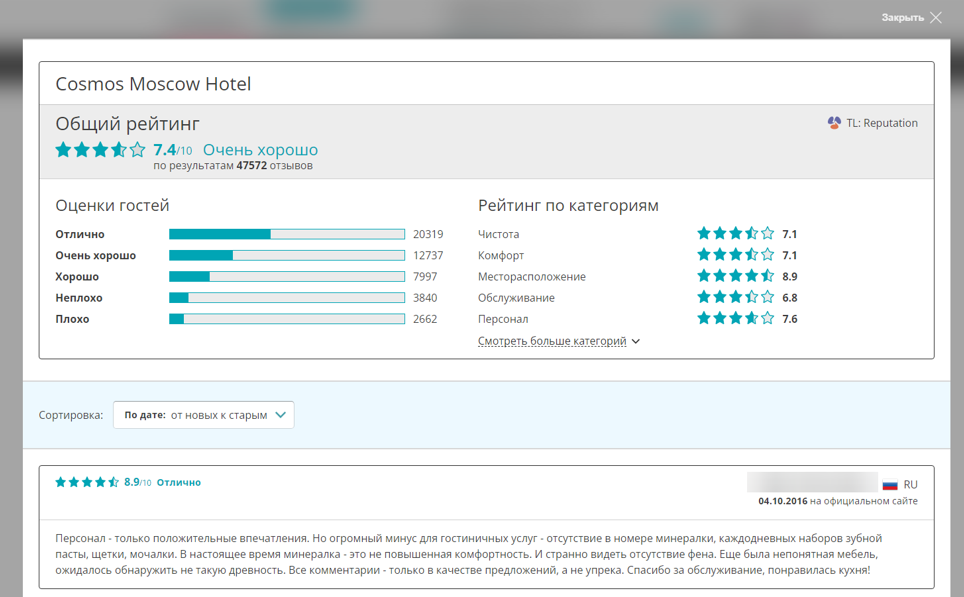Click the Очень хорошо count 12737
Screen dimensions: 964x597
pyautogui.click(x=428, y=255)
